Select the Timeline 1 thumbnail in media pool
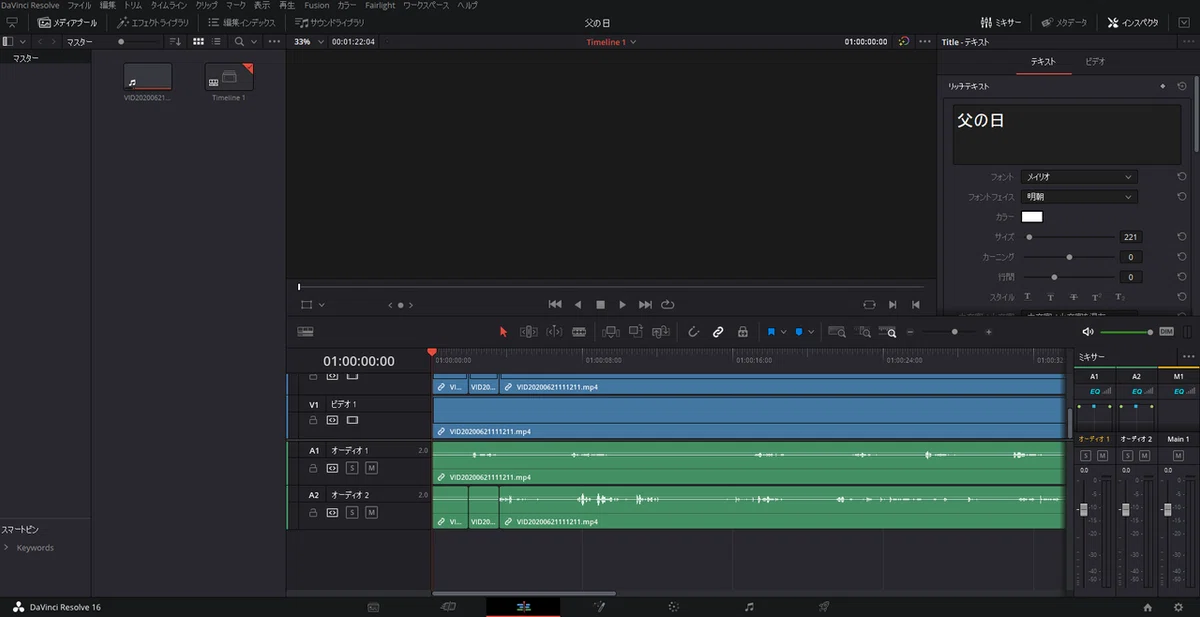The width and height of the screenshot is (1200, 617). tap(228, 77)
